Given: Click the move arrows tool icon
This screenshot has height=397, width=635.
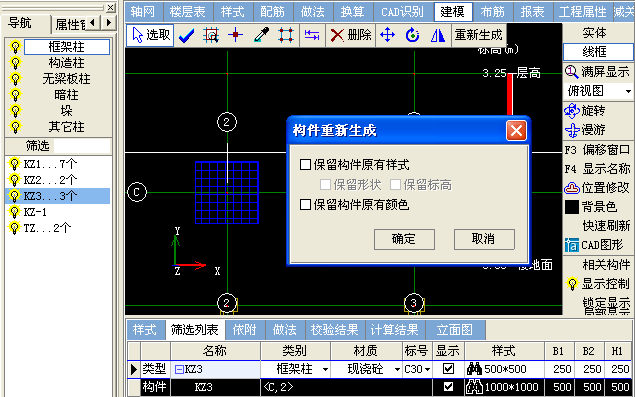Looking at the screenshot, I should 388,35.
